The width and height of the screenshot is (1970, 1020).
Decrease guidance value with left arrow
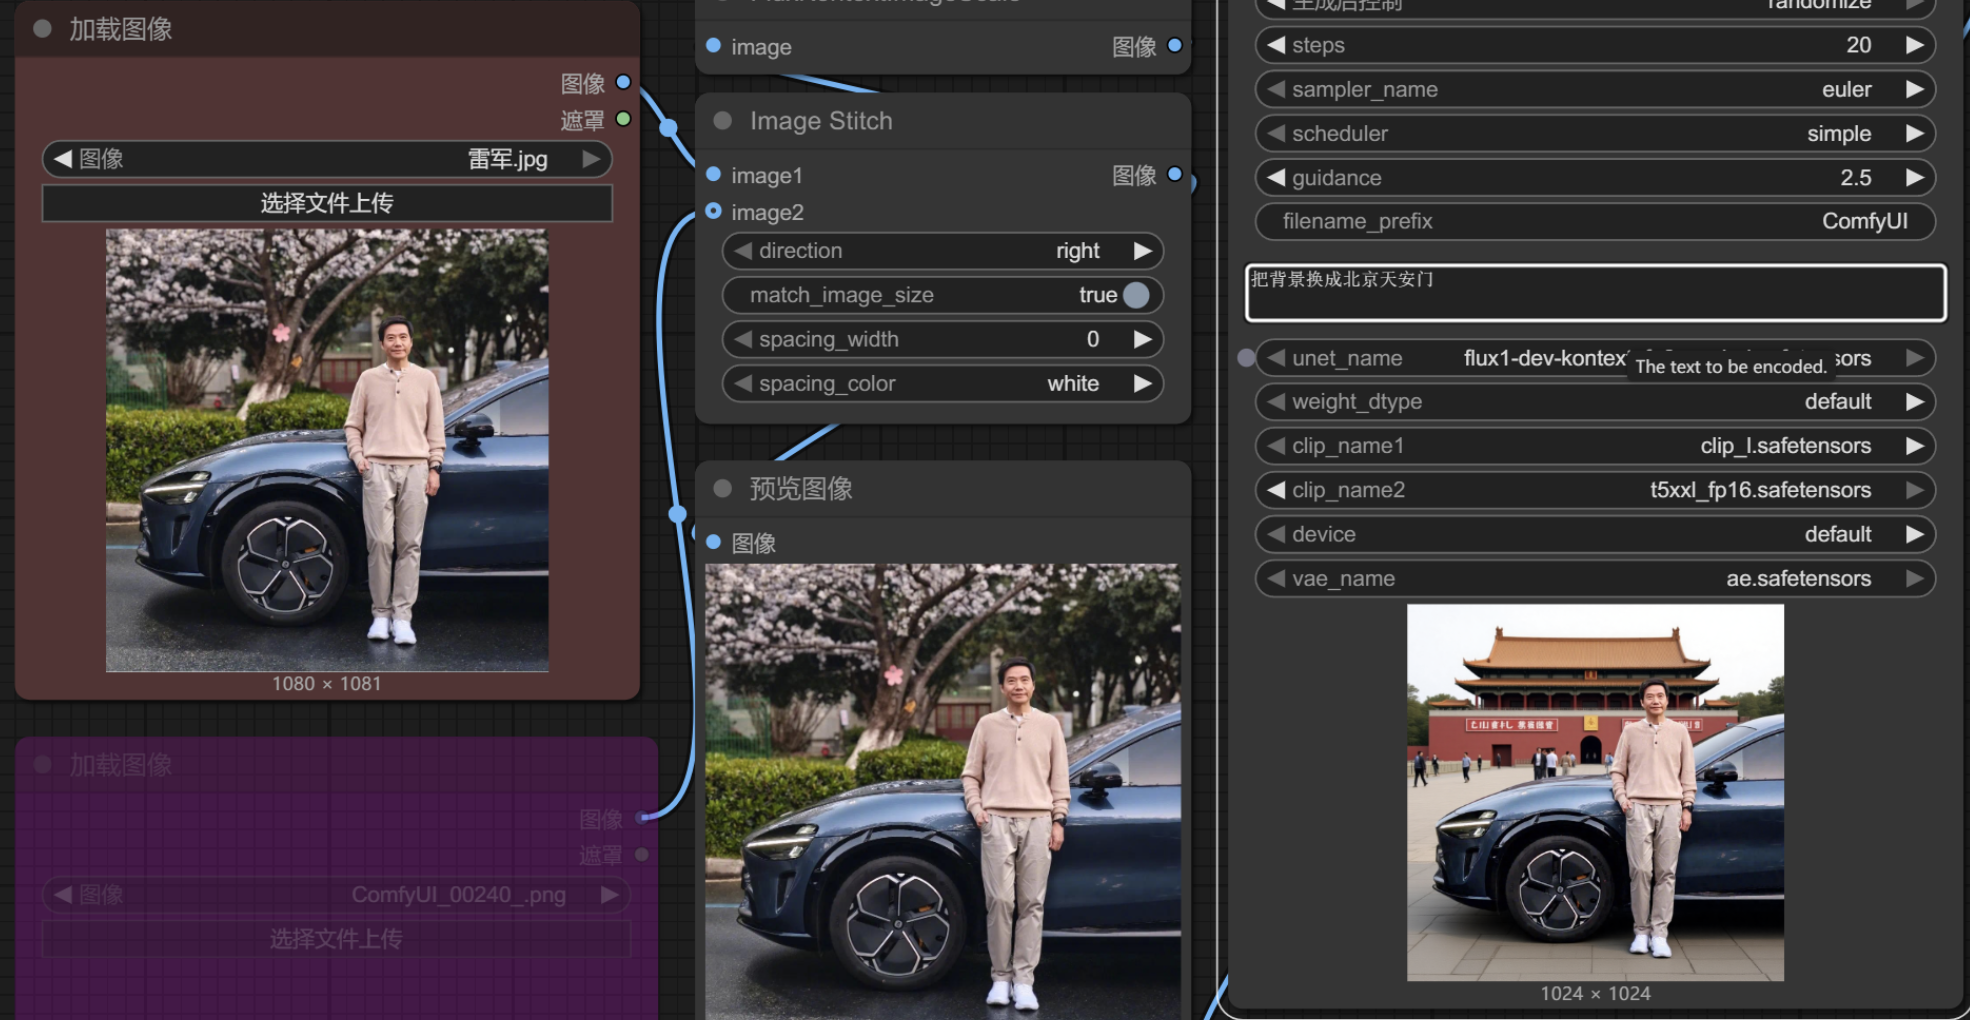tap(1276, 178)
